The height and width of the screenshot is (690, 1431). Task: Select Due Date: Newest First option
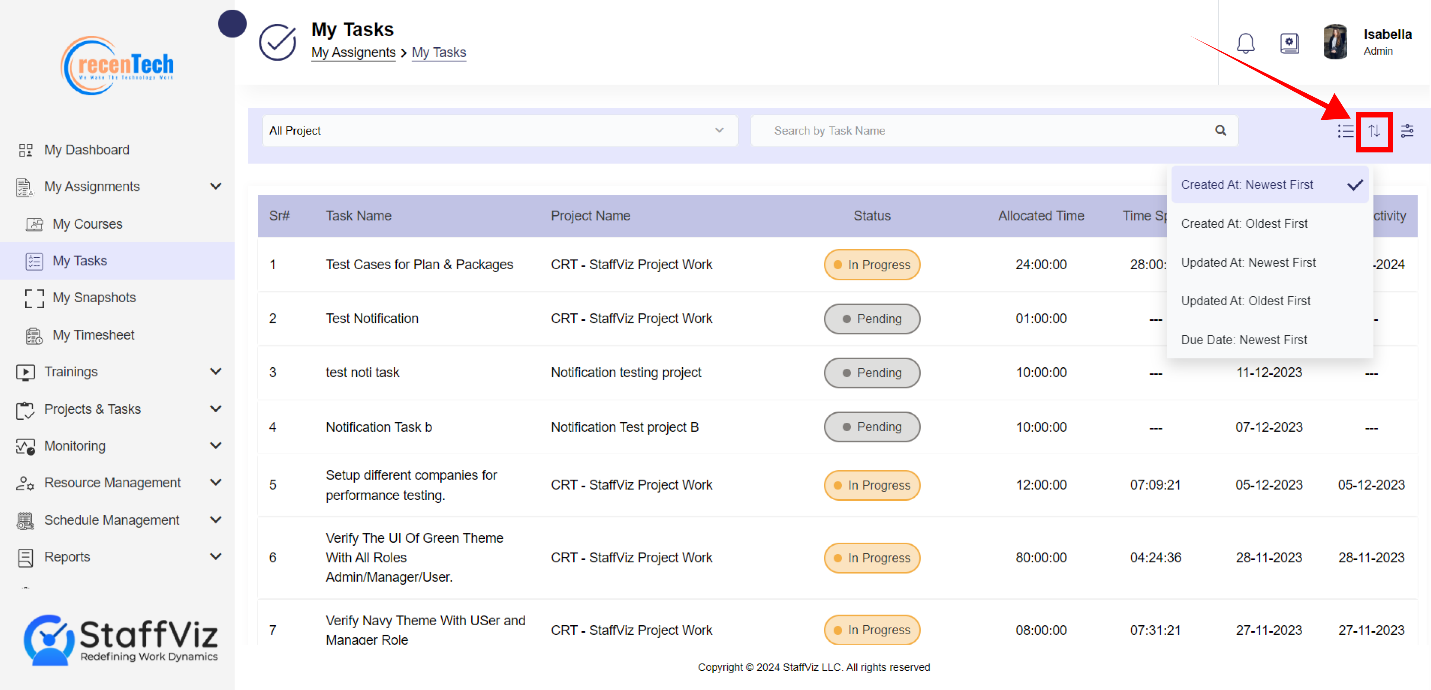(x=1269, y=340)
